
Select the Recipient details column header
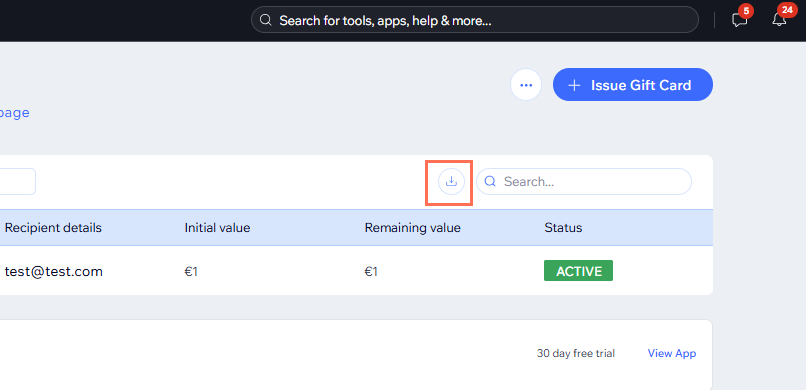[53, 228]
